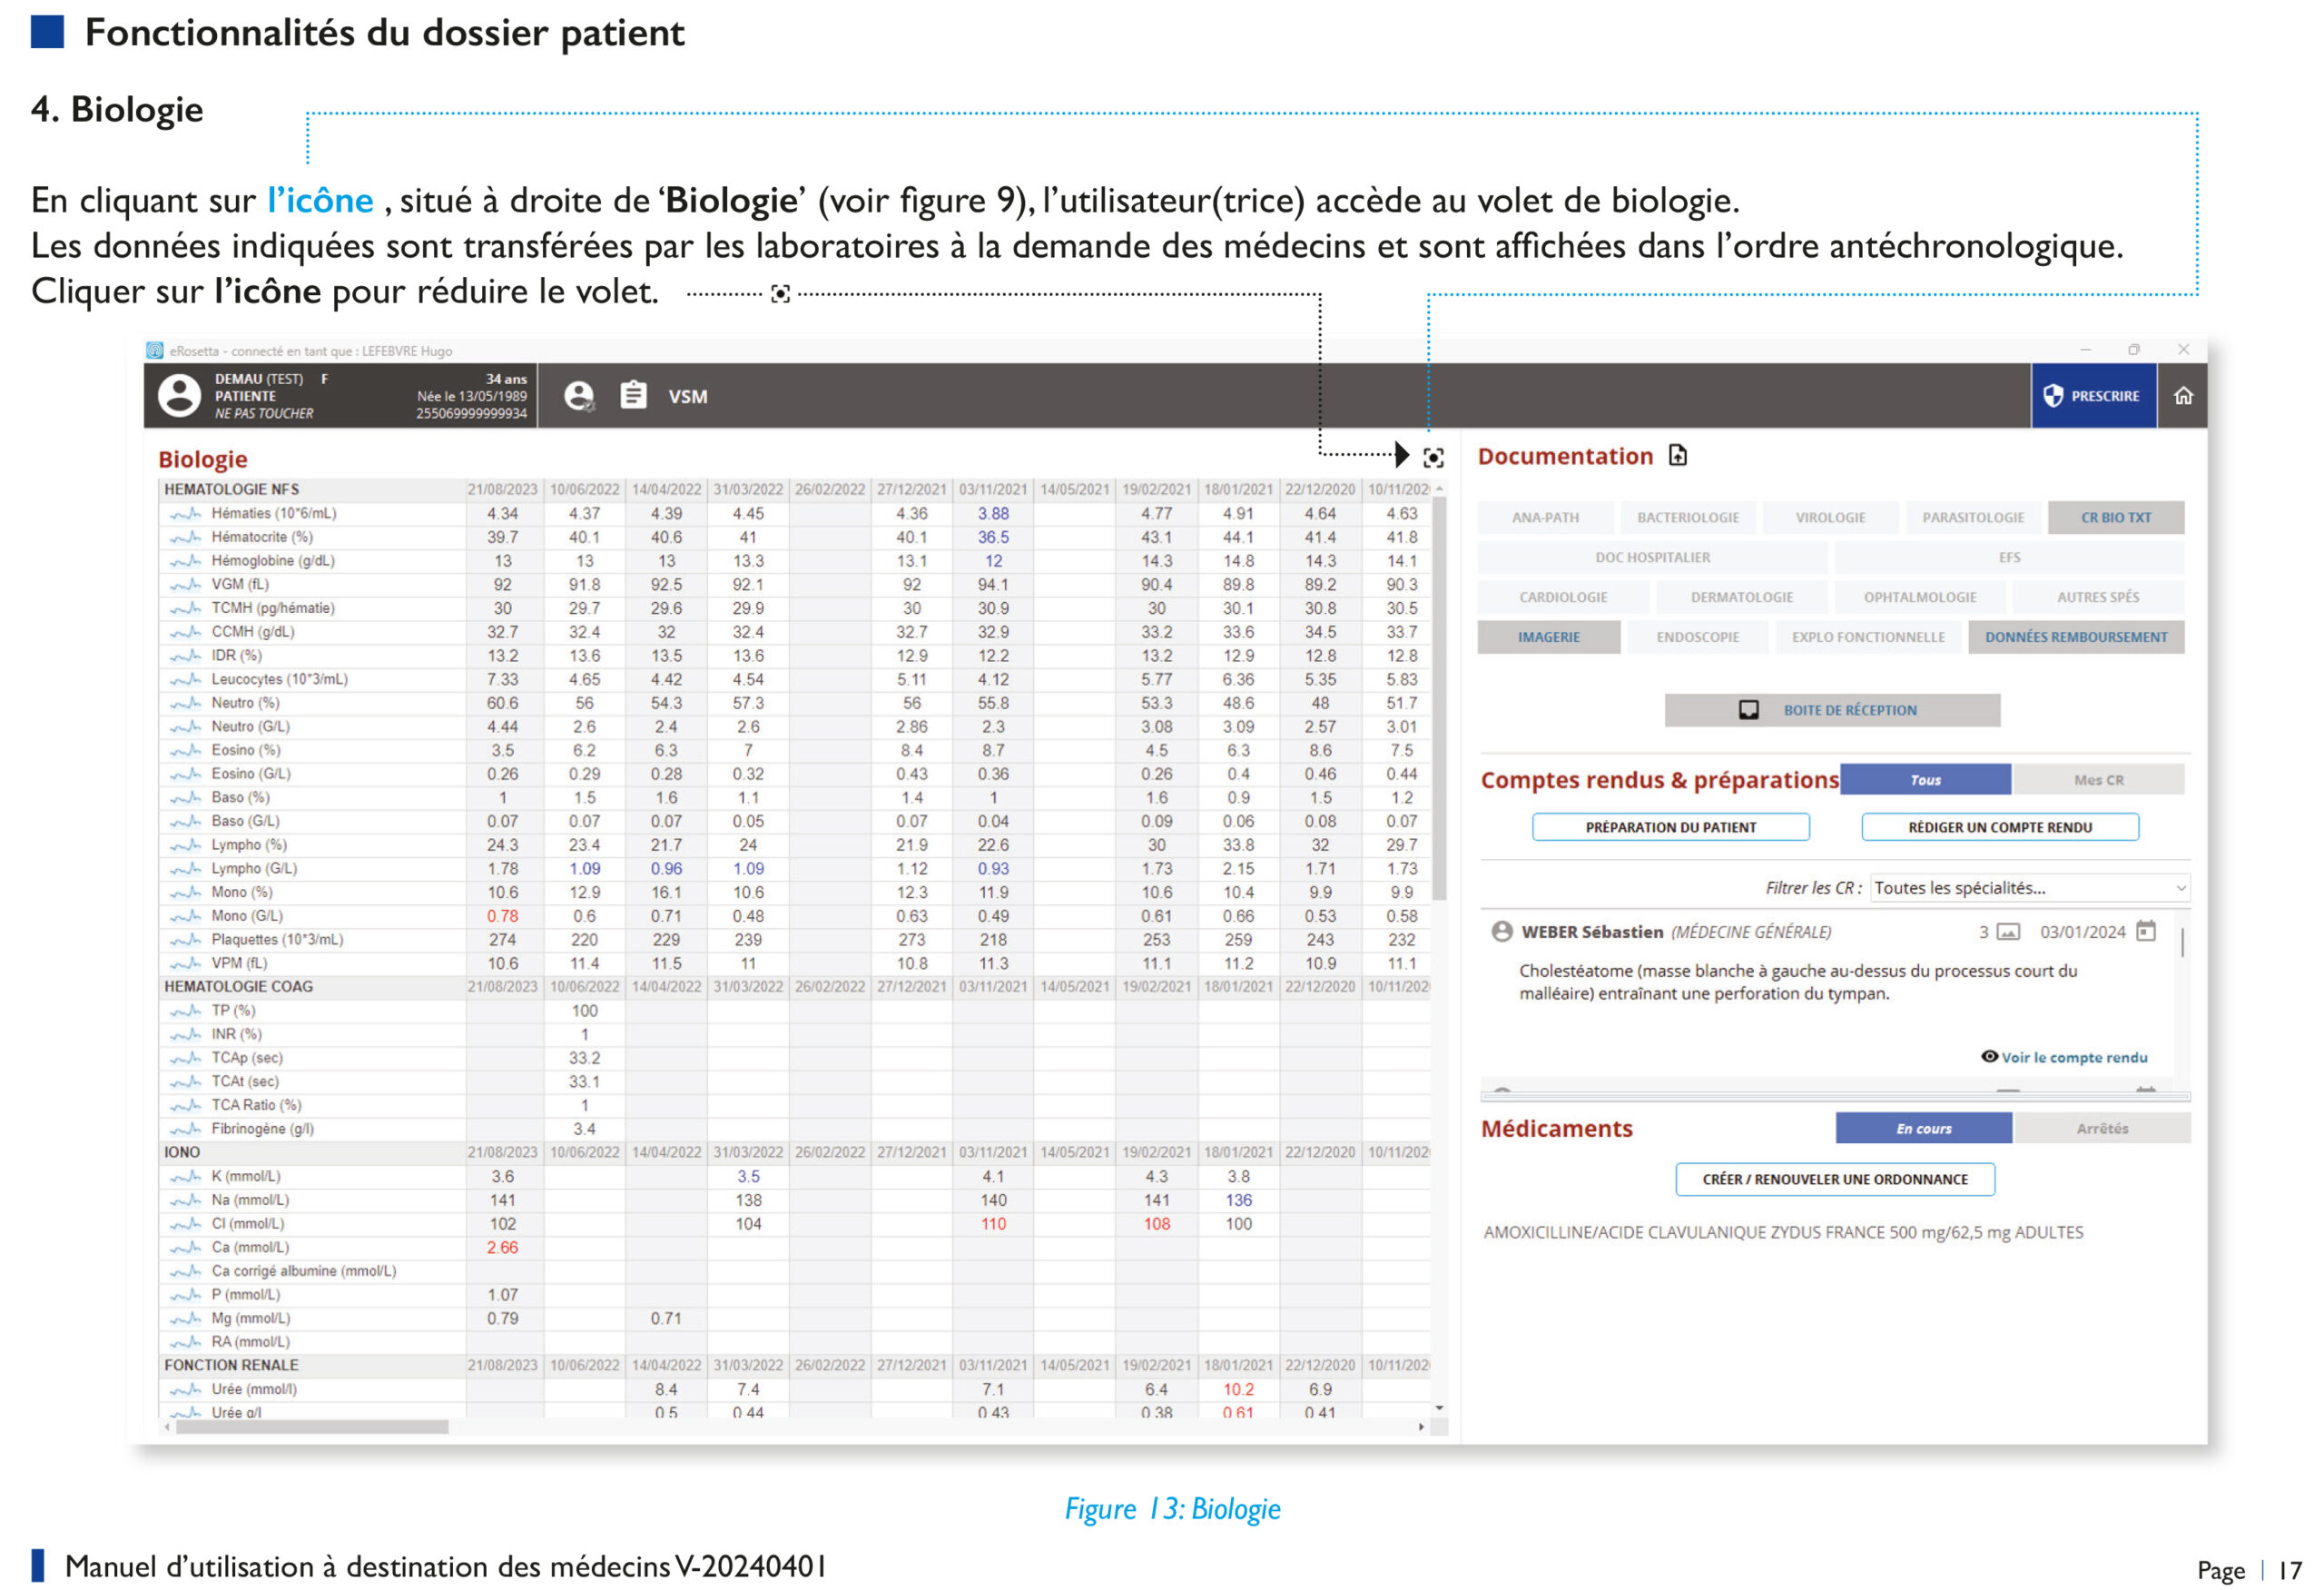Switch to the Mes CR filter
Viewport: 2324px width, 1590px height.
coord(2098,780)
